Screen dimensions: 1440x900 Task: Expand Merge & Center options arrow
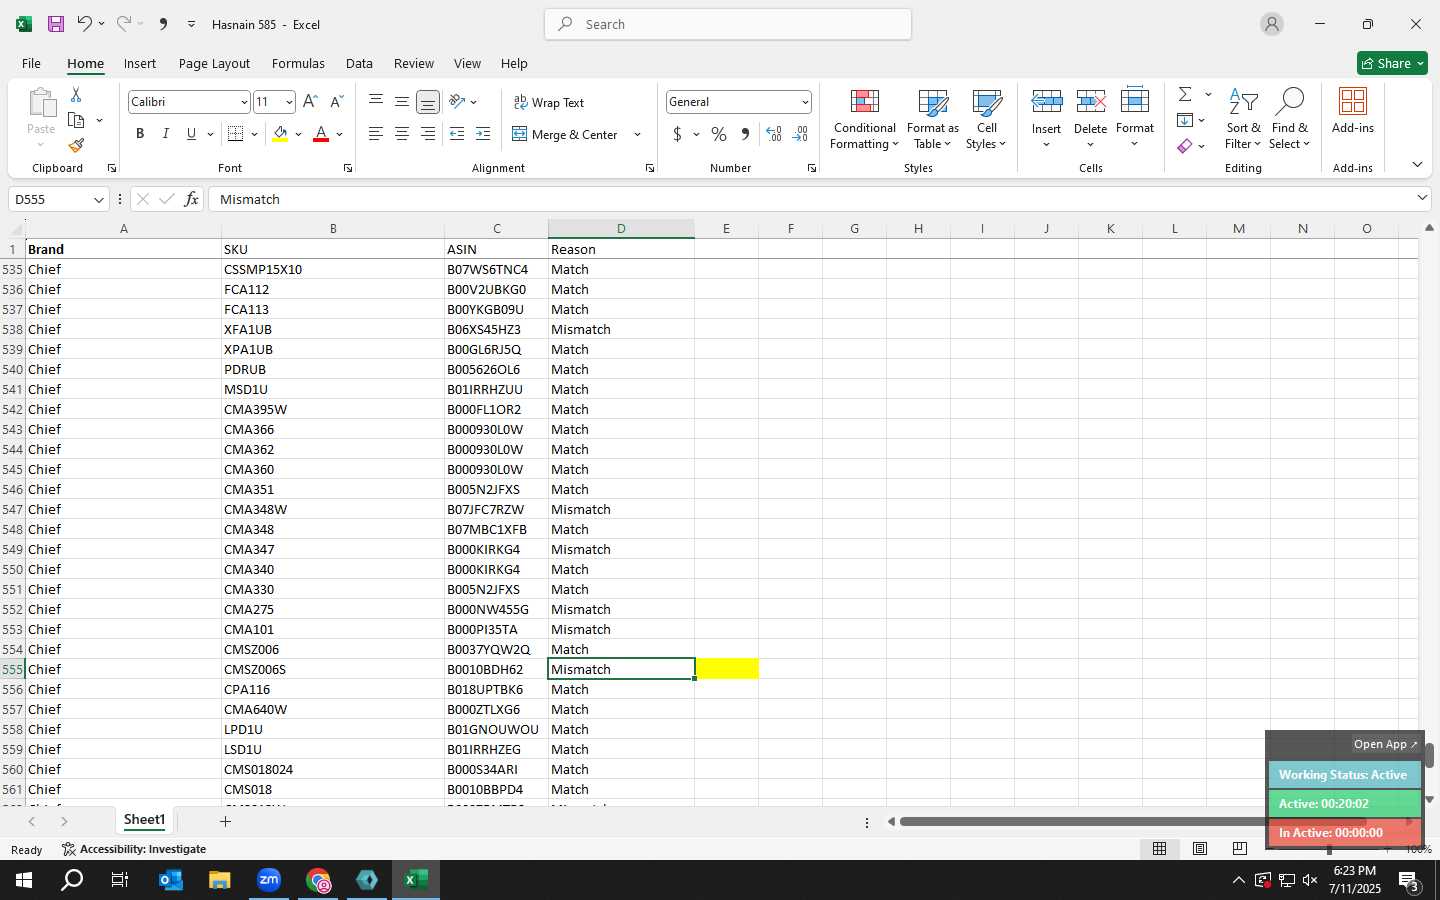(x=637, y=134)
